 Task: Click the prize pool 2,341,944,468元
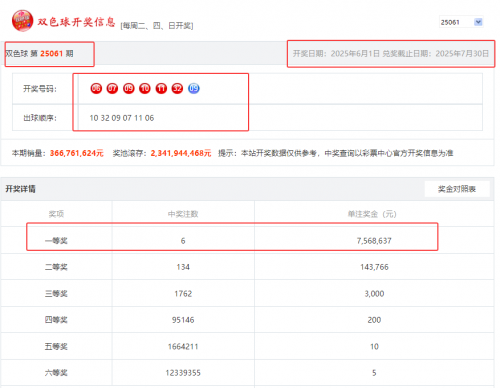tap(181, 153)
